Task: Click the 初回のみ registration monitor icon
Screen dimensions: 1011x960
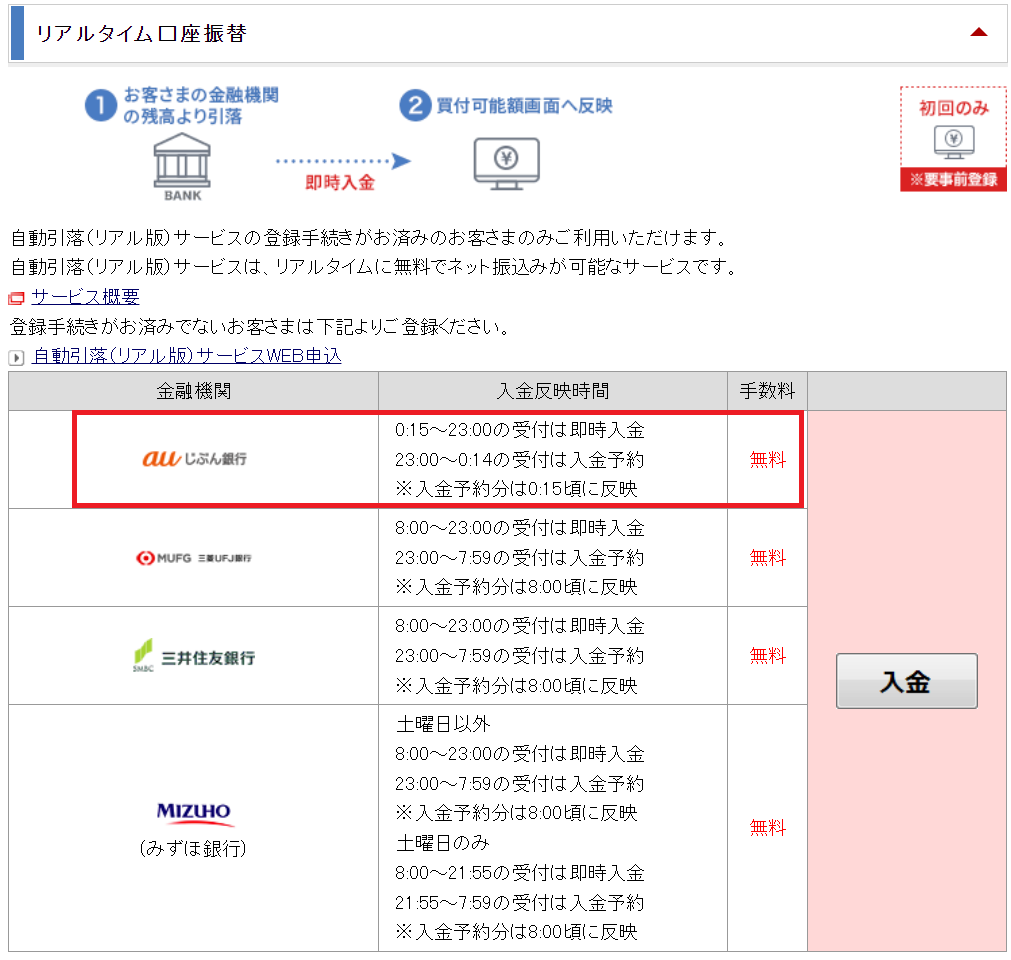Action: point(953,142)
